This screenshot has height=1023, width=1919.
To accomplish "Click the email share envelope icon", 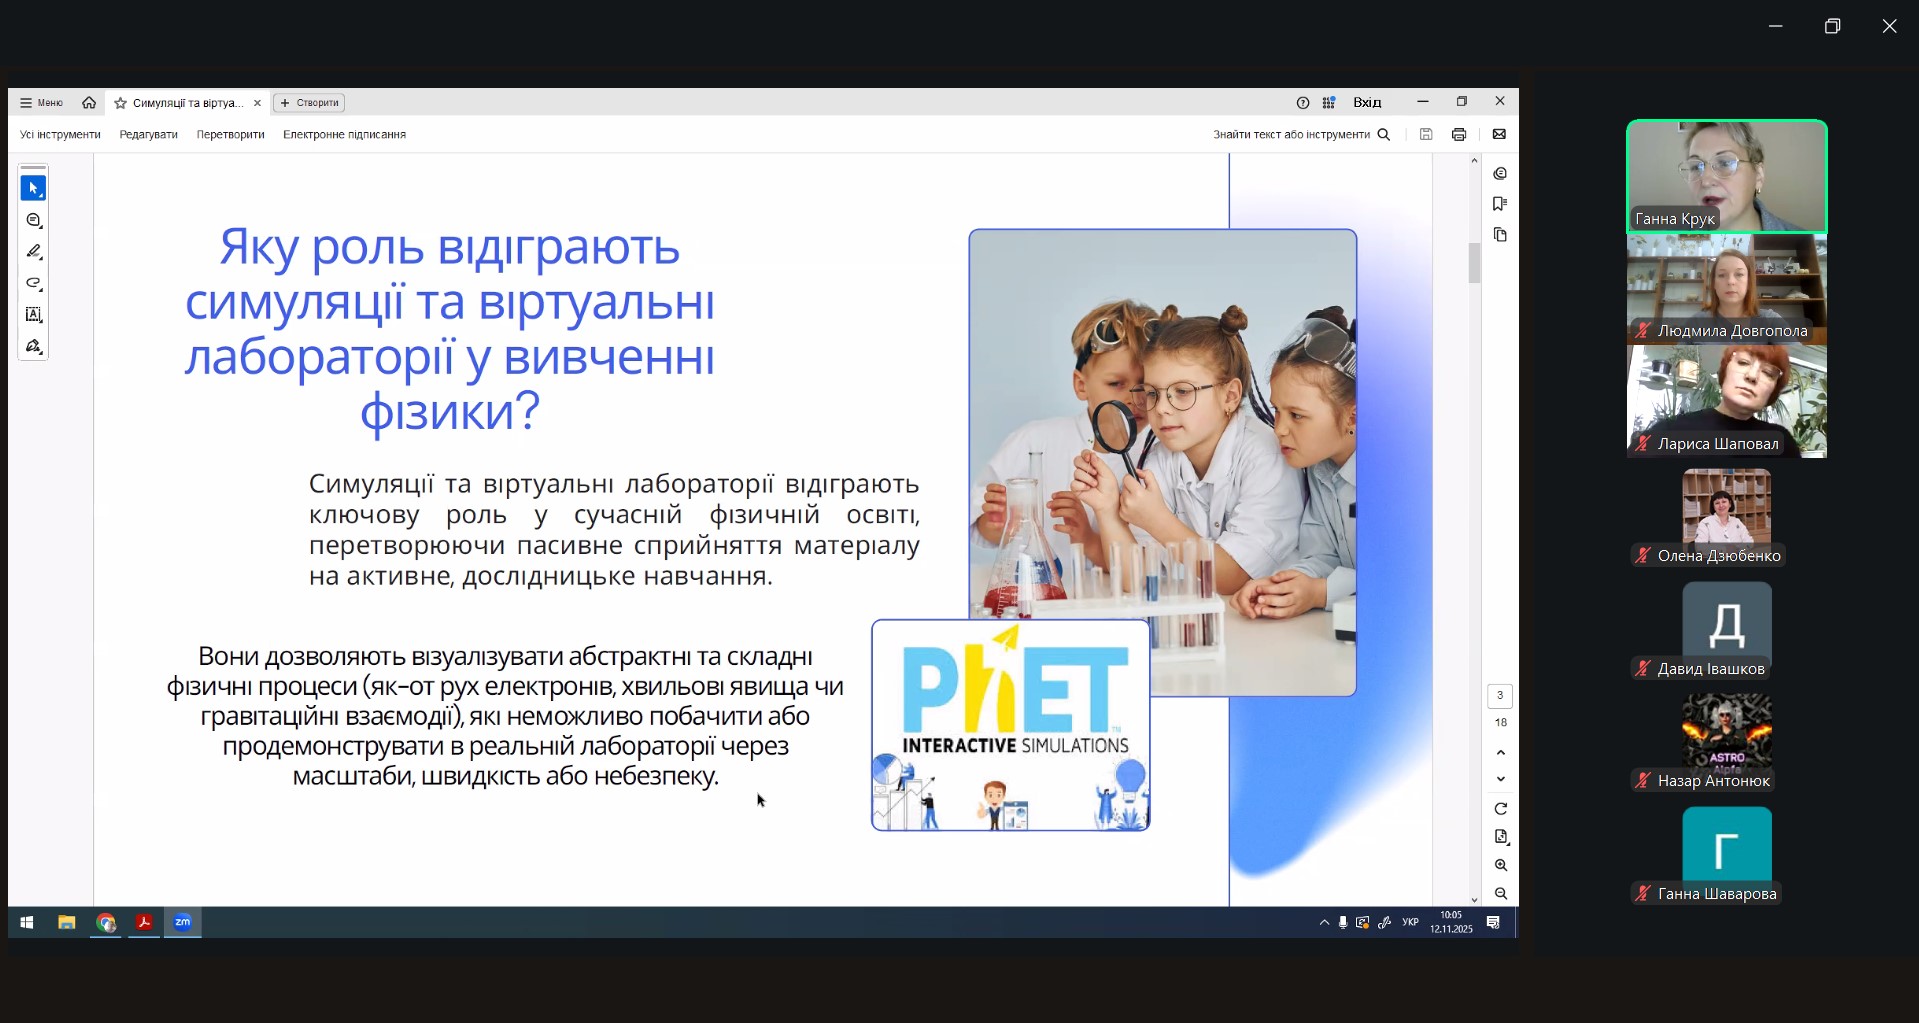I will coord(1499,134).
